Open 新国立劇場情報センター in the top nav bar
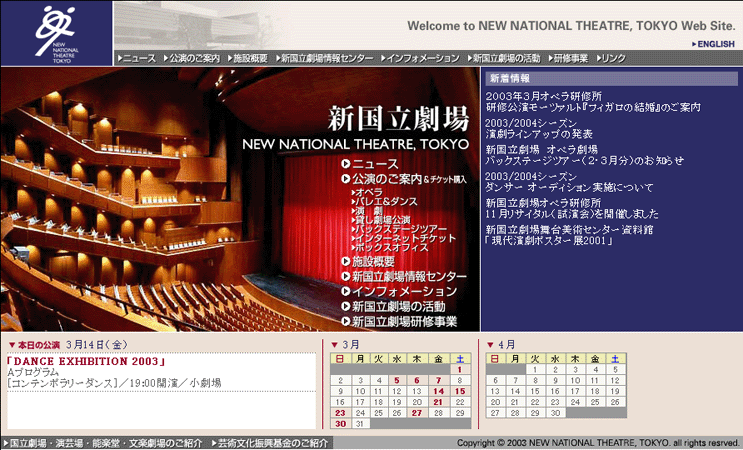743x450 pixels. pyautogui.click(x=325, y=58)
